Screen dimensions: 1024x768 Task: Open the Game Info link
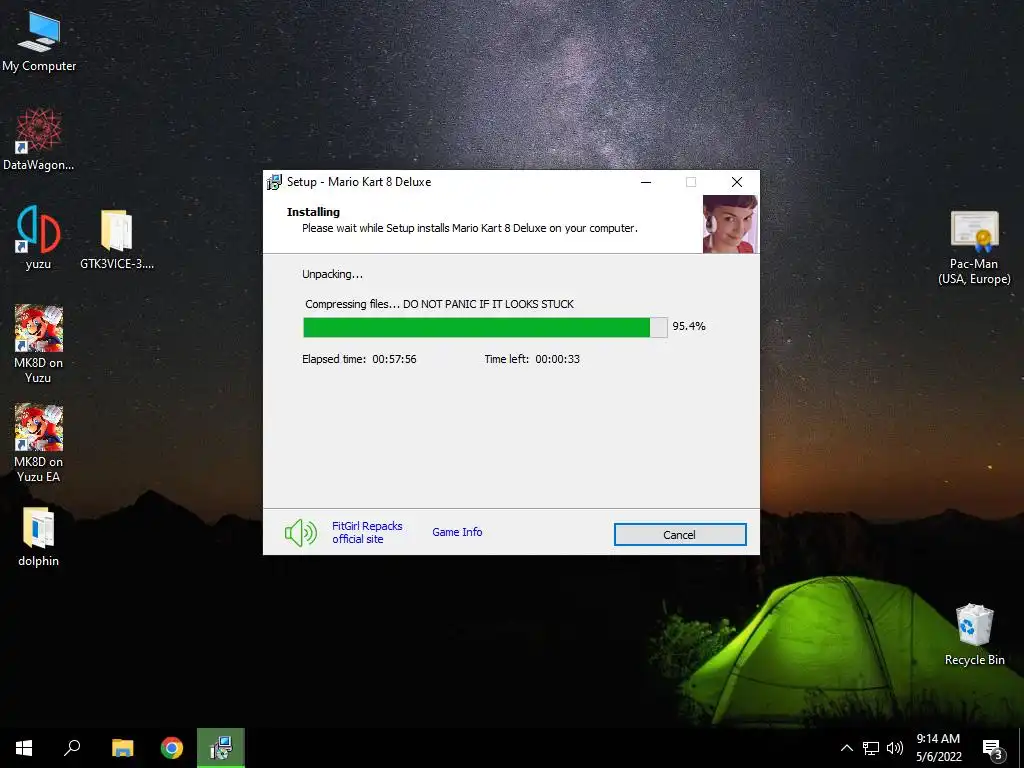tap(457, 532)
